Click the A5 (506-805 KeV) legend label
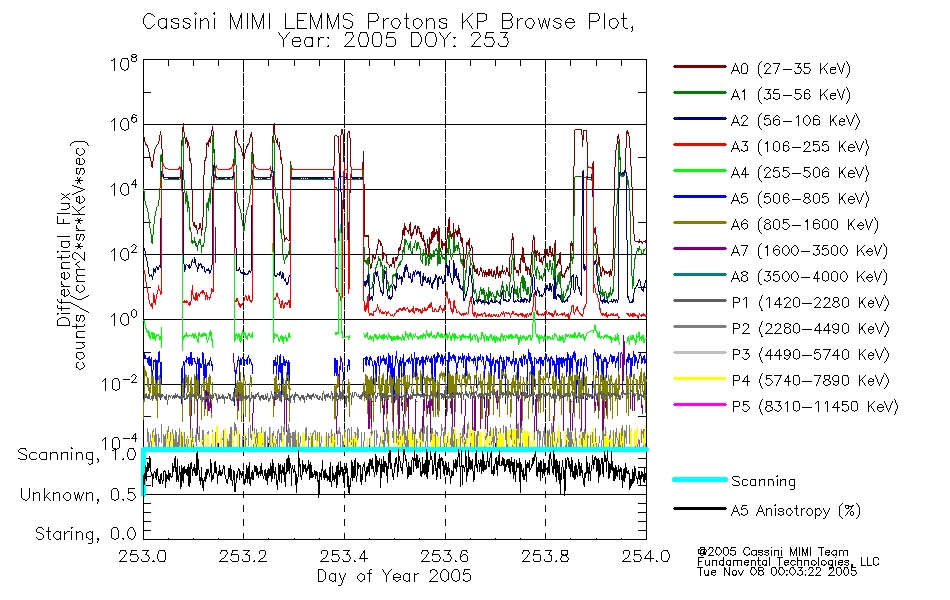This screenshot has width=950, height=600. pyautogui.click(x=800, y=199)
